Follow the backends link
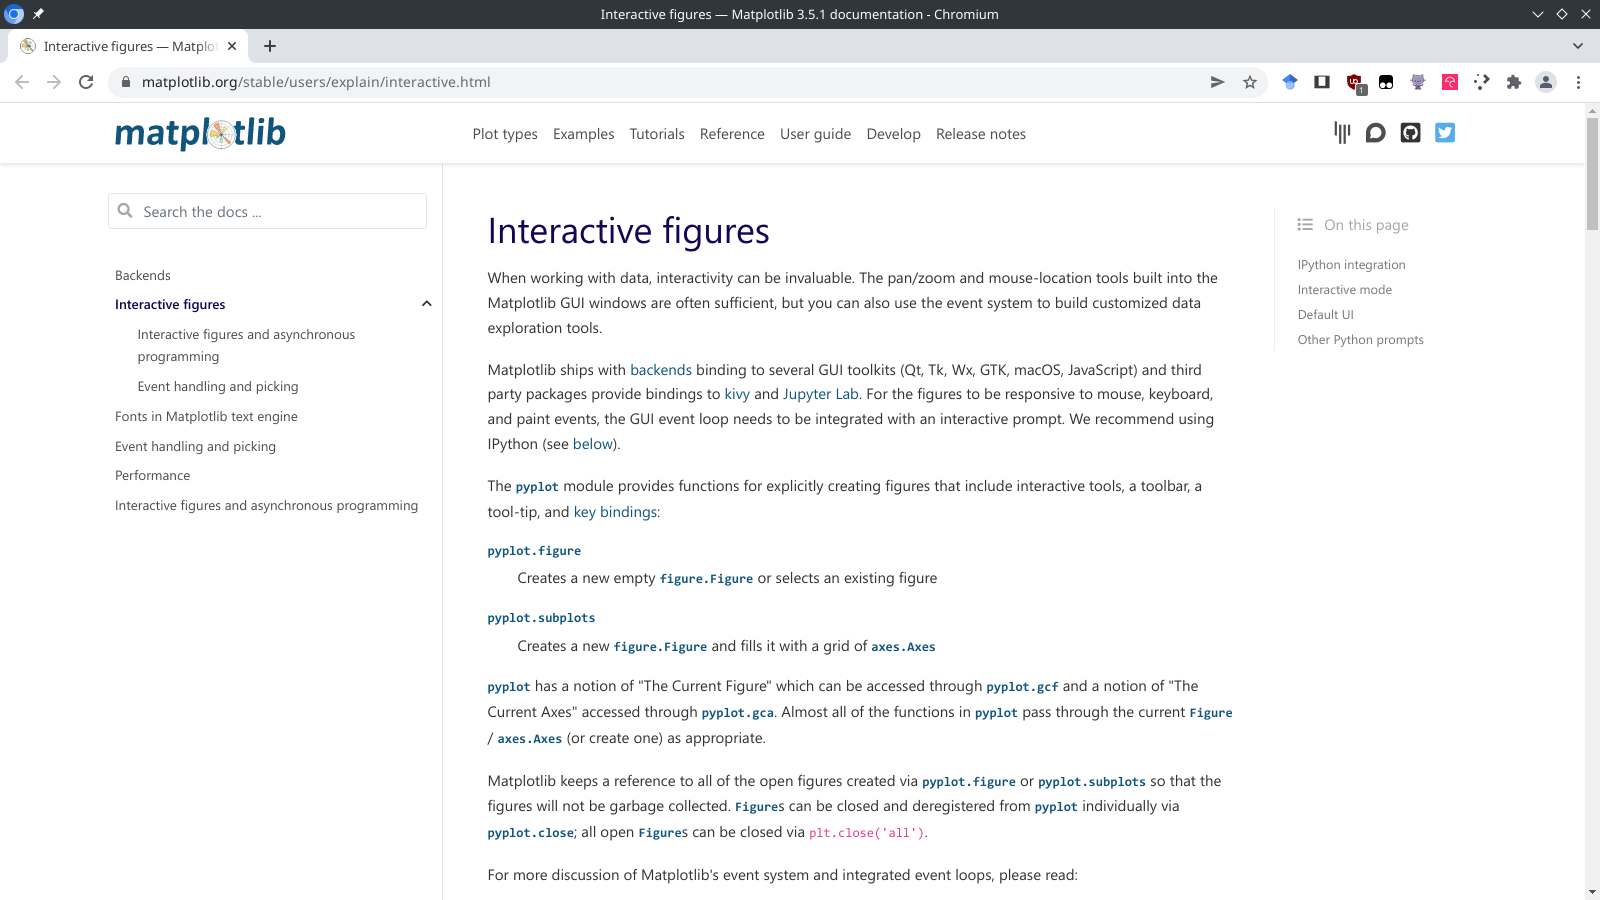Screen dimensions: 1600x900 661,370
